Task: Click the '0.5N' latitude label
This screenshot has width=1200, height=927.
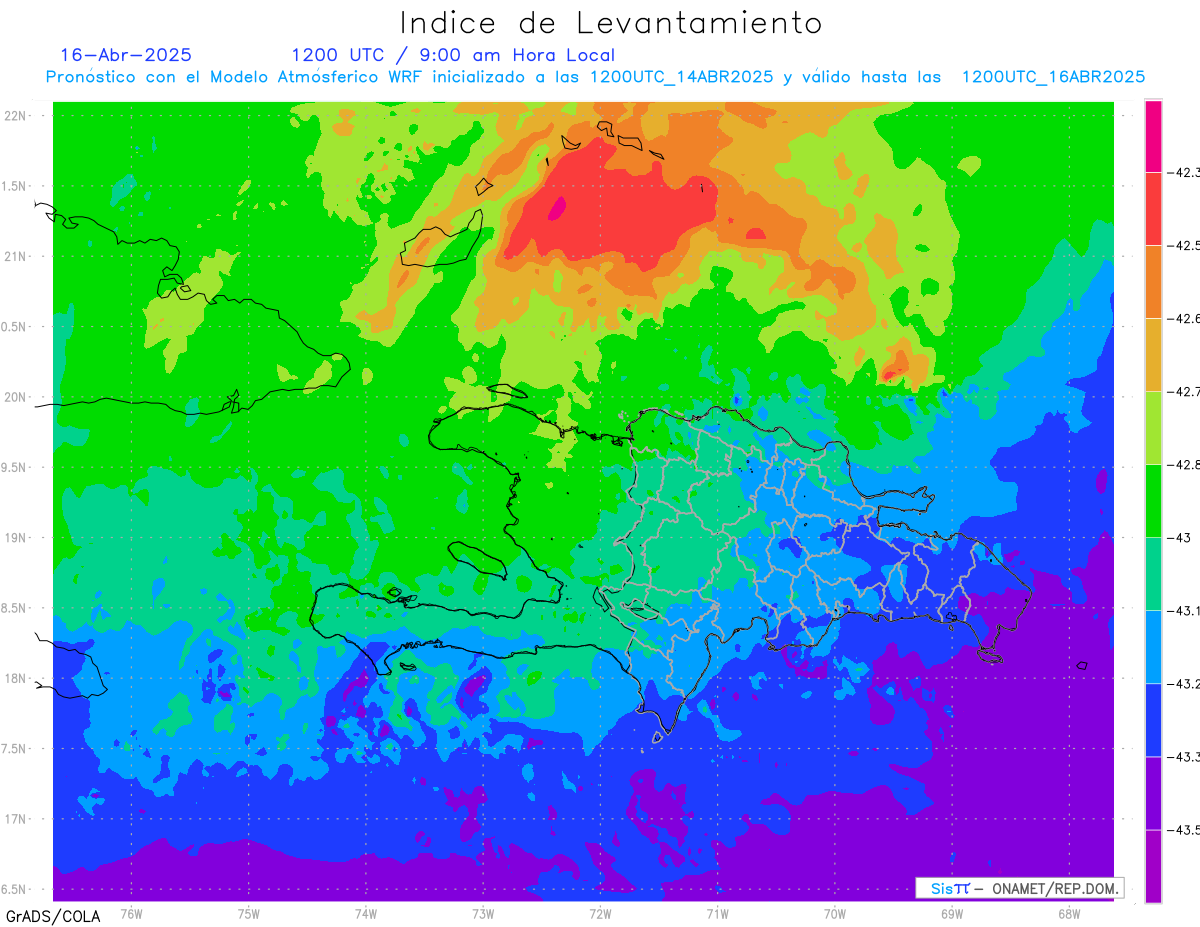Action: 15,326
